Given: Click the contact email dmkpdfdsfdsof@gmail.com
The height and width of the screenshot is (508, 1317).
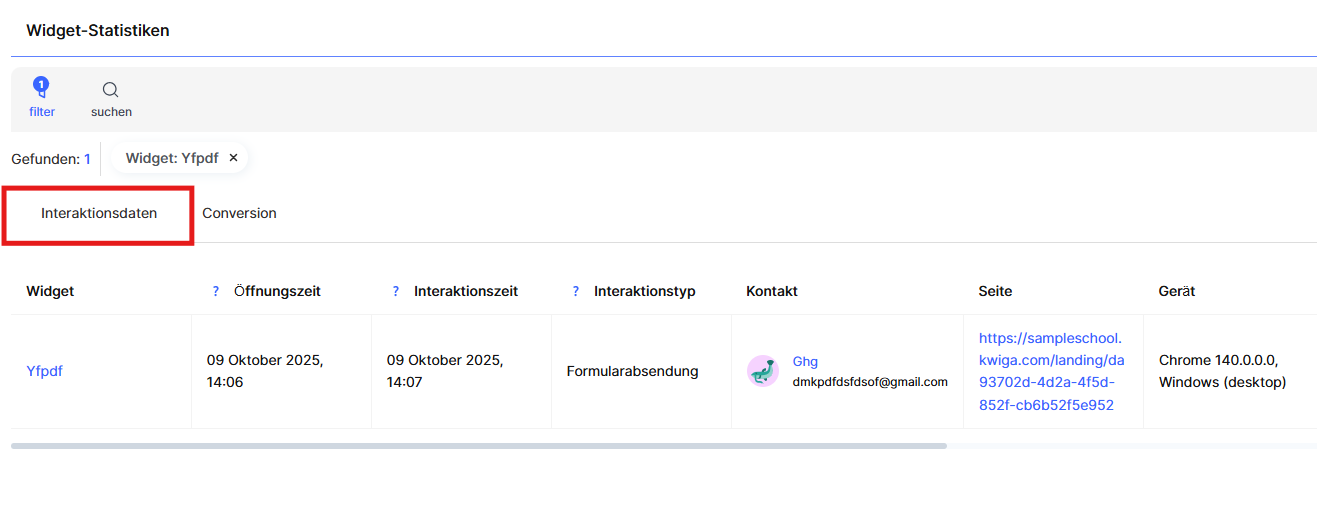Looking at the screenshot, I should click(869, 382).
